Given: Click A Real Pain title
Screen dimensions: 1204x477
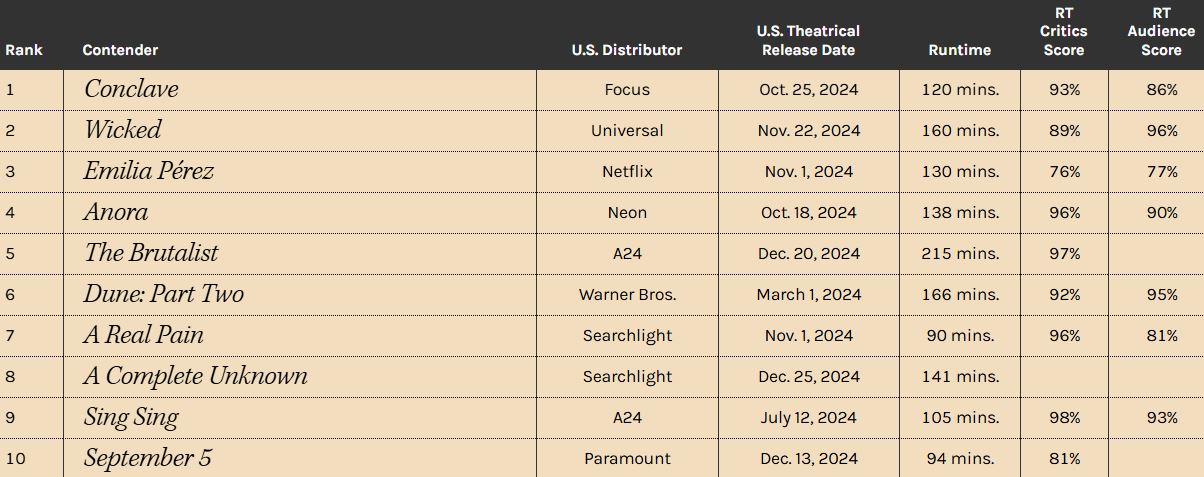Looking at the screenshot, I should tap(143, 335).
